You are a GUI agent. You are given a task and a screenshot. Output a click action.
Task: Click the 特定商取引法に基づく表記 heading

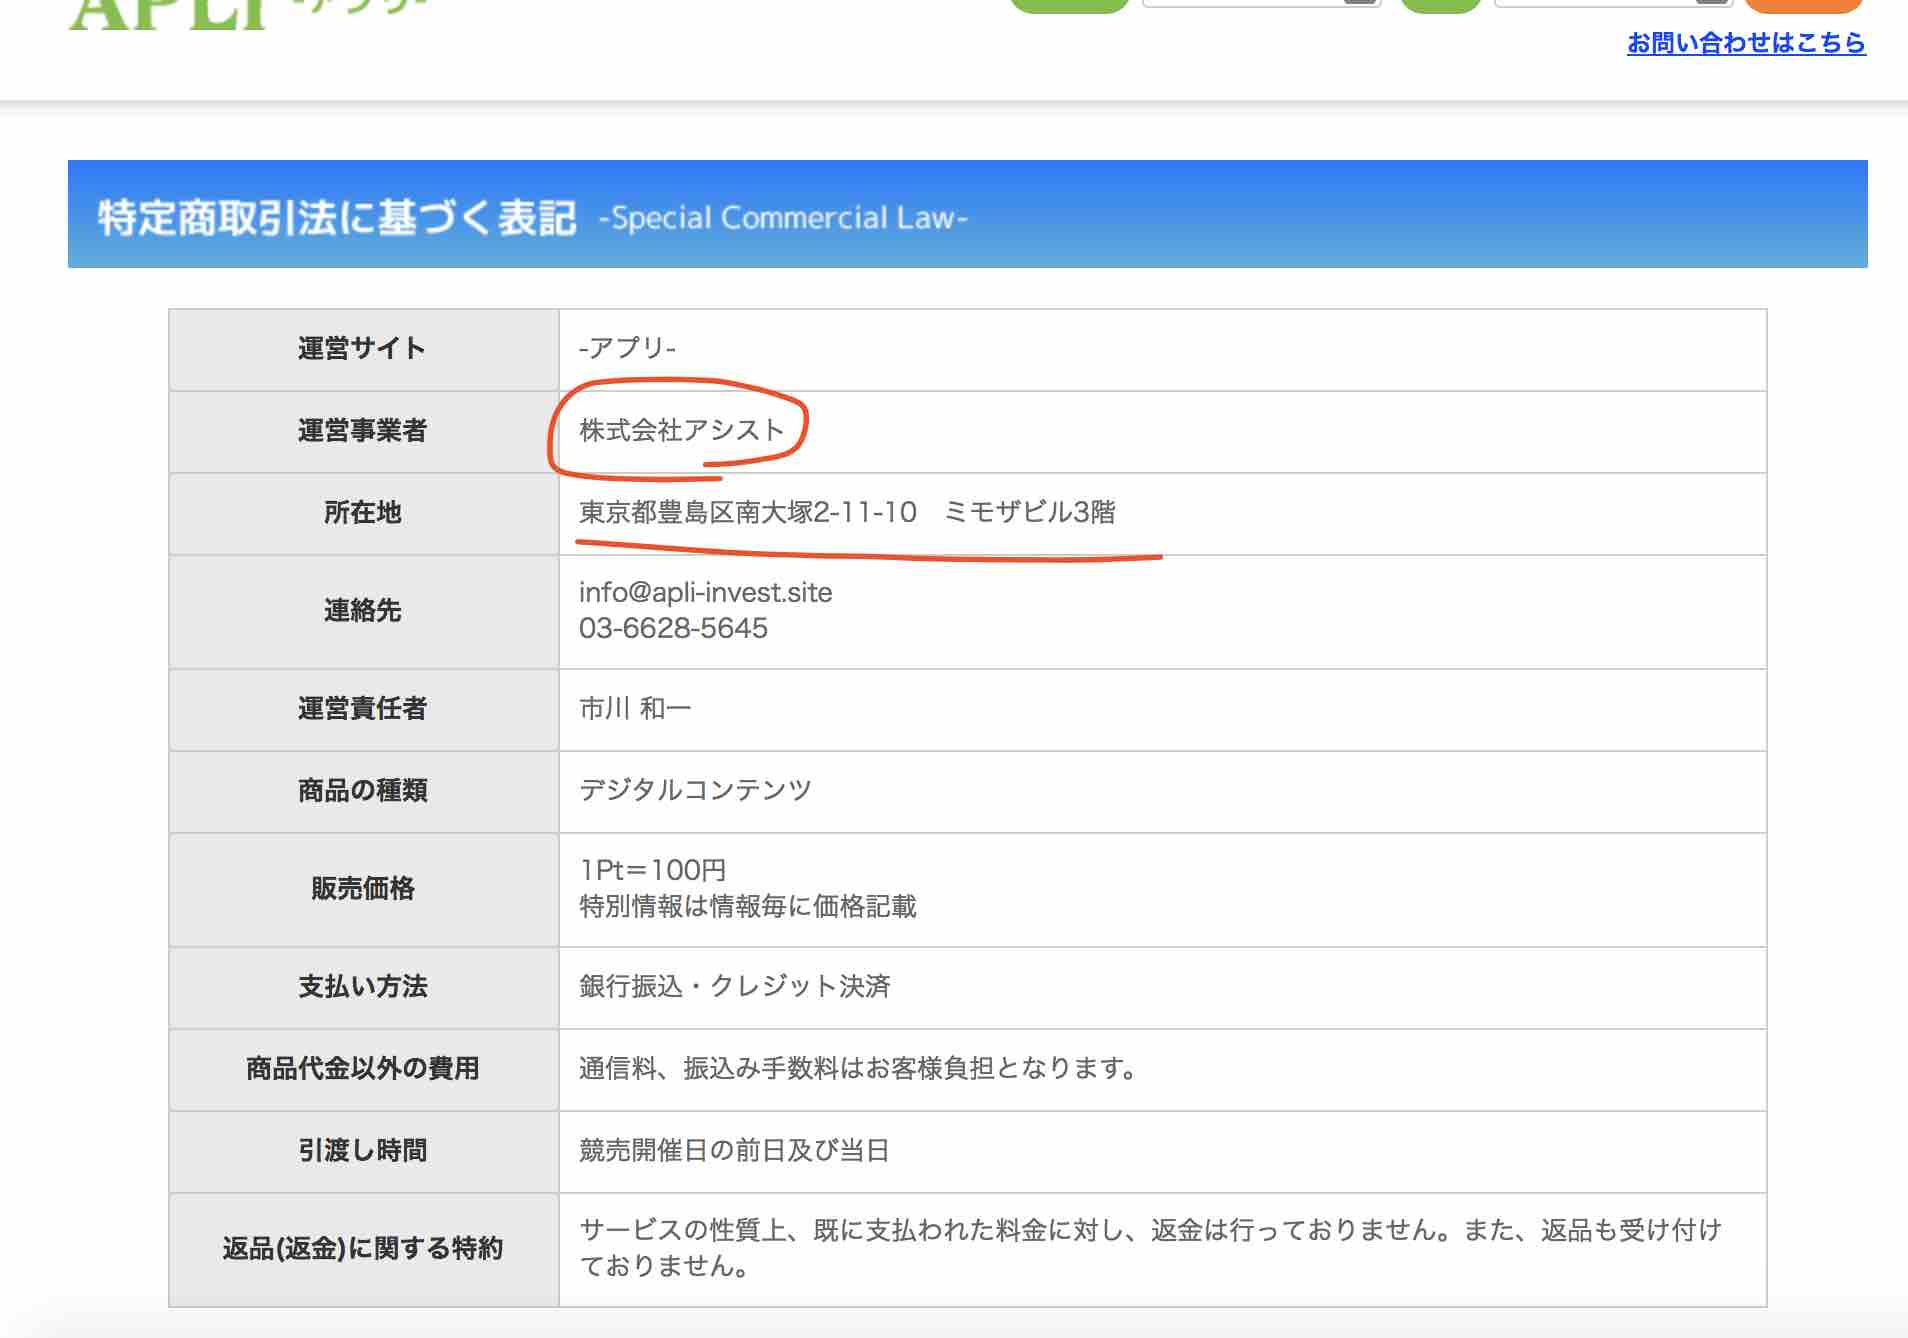[x=337, y=218]
